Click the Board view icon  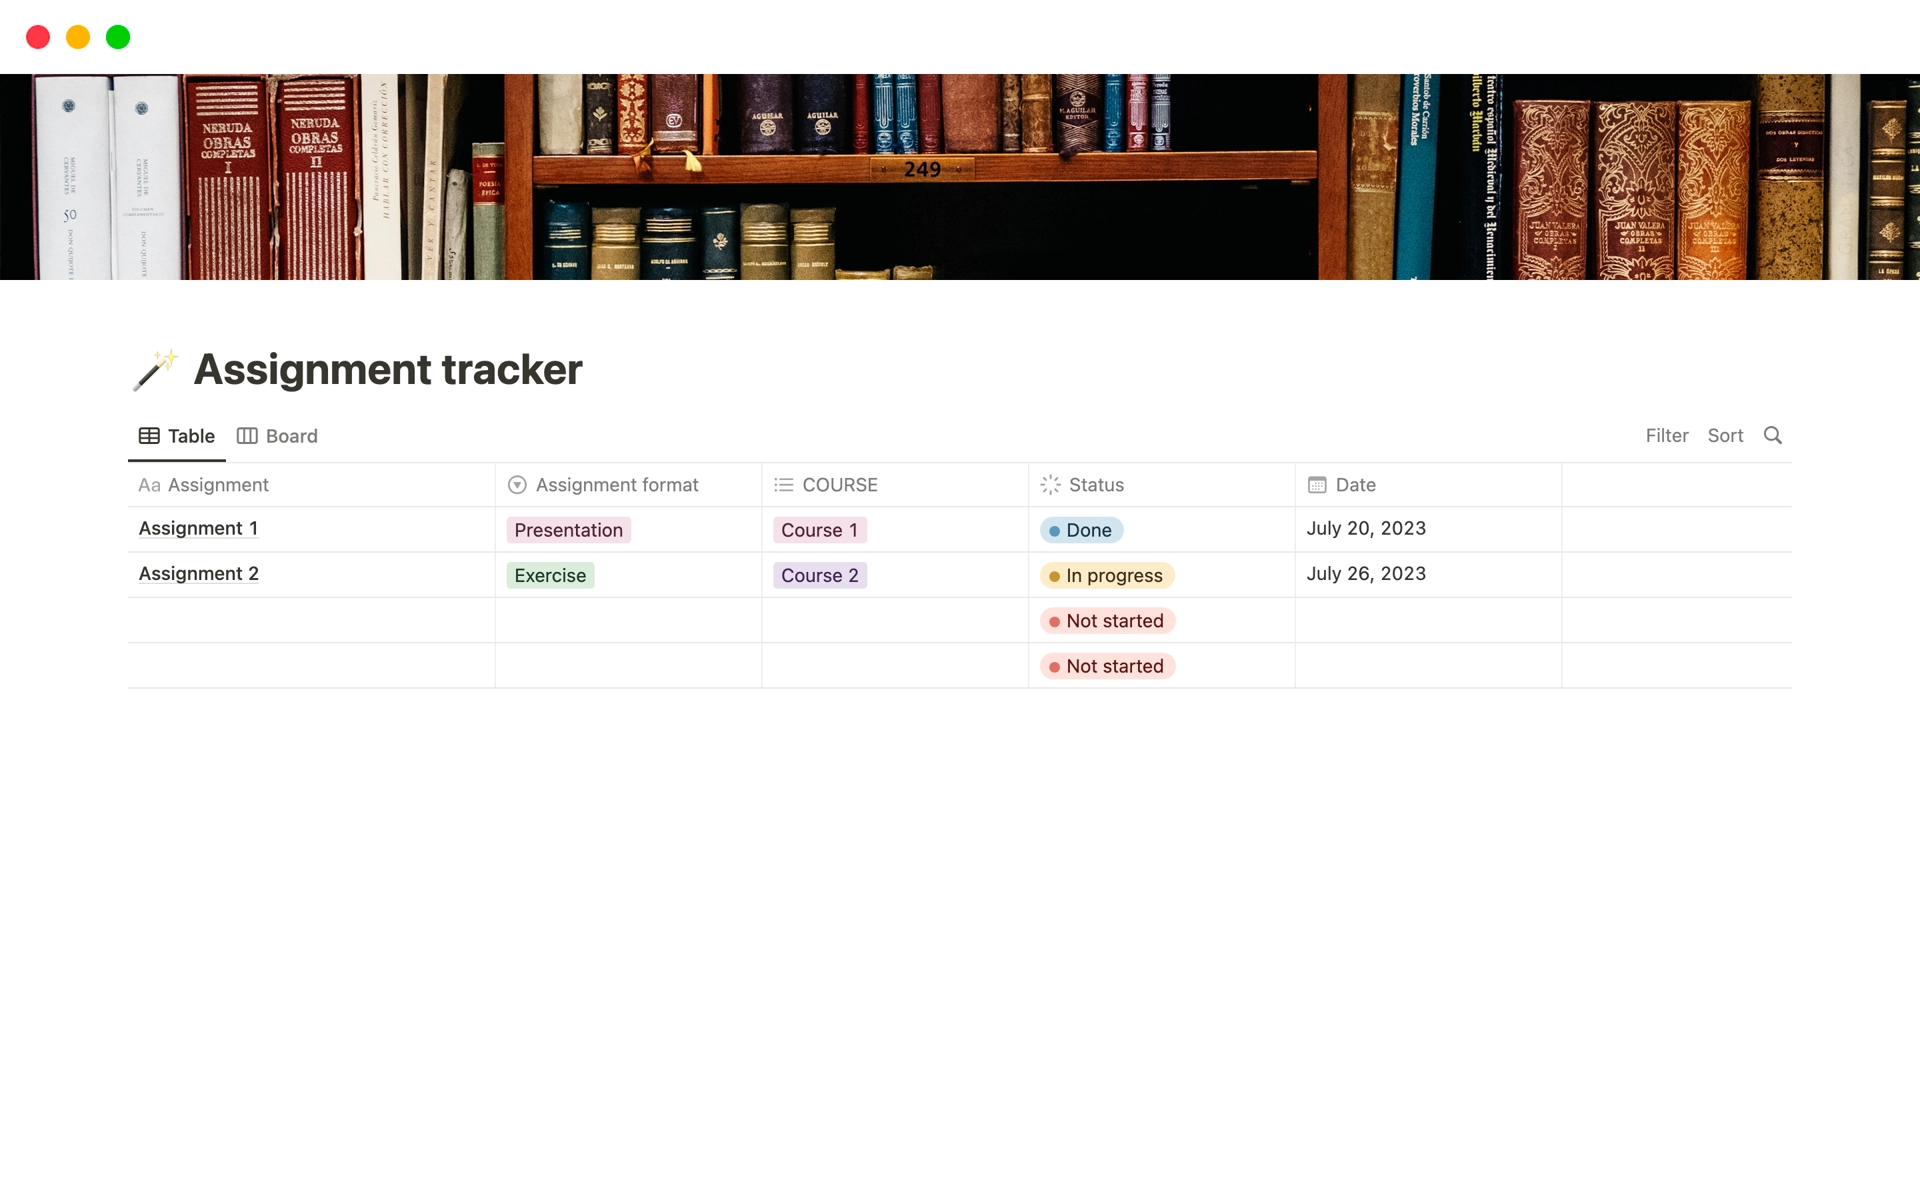tap(246, 435)
